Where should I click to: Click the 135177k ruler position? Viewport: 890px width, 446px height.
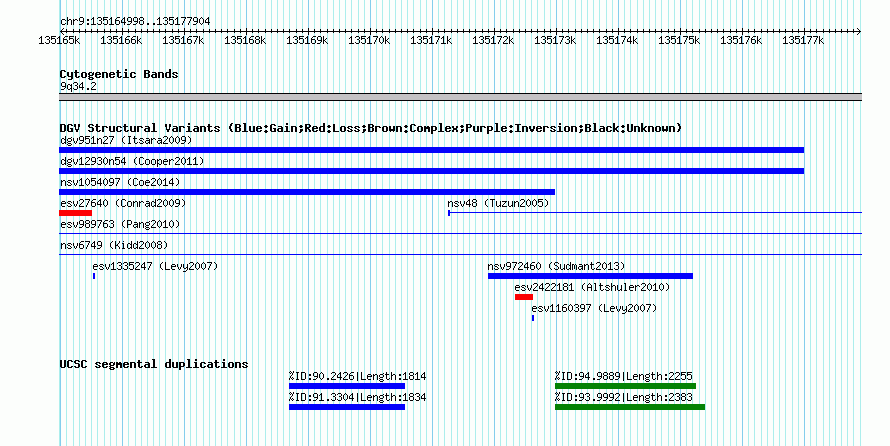[803, 40]
